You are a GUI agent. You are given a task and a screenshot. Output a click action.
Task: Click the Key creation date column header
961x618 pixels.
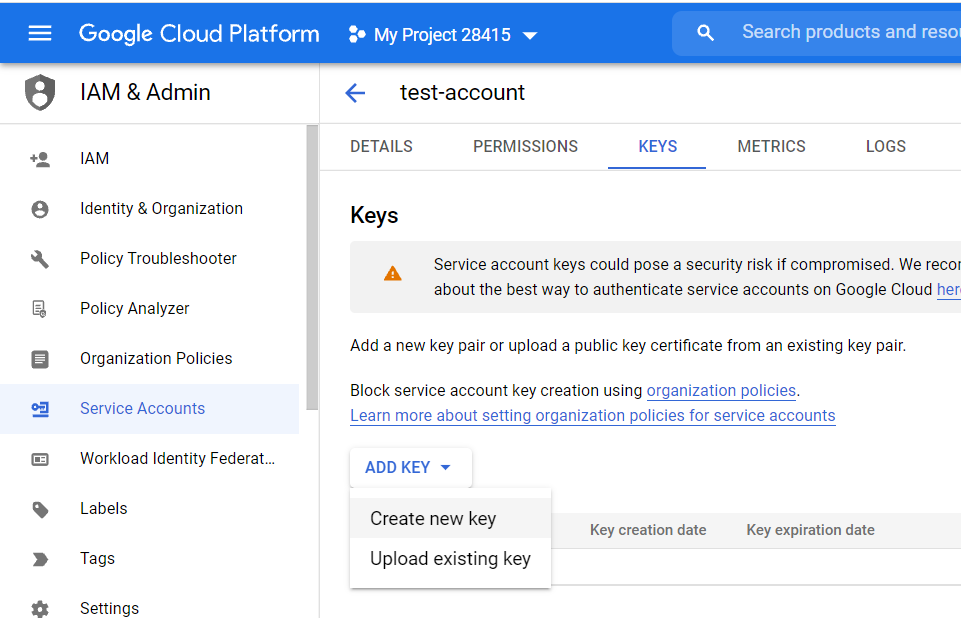click(x=648, y=530)
